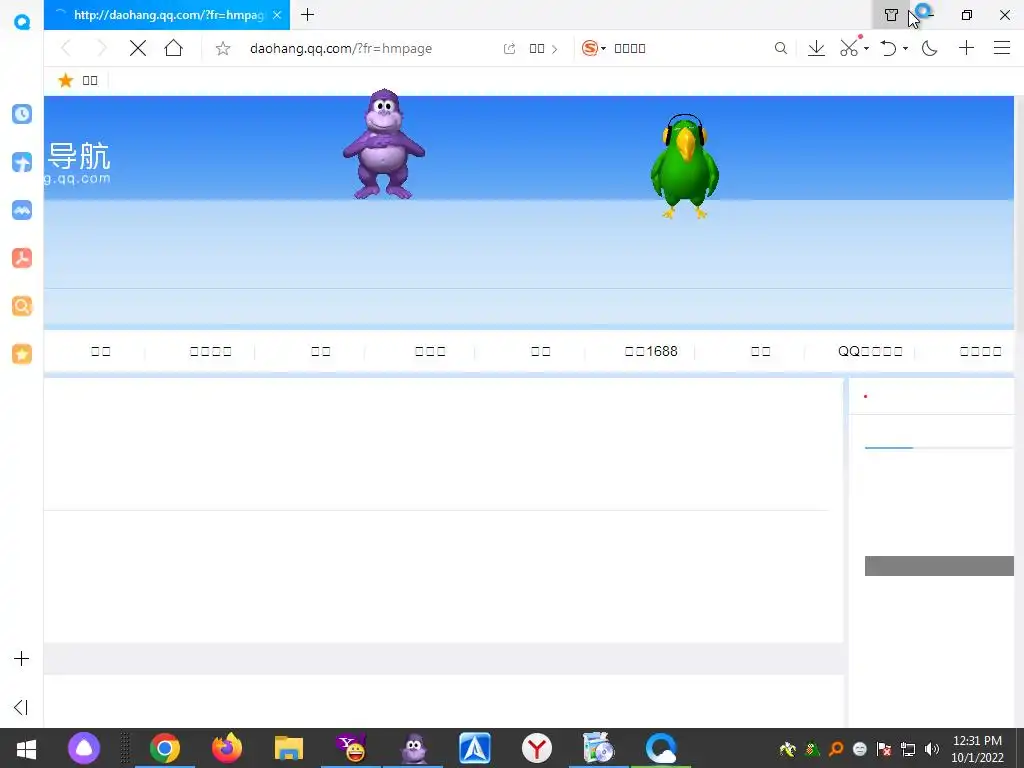1024x768 pixels.
Task: Click the green Peedy parrot character
Action: pyautogui.click(x=684, y=167)
